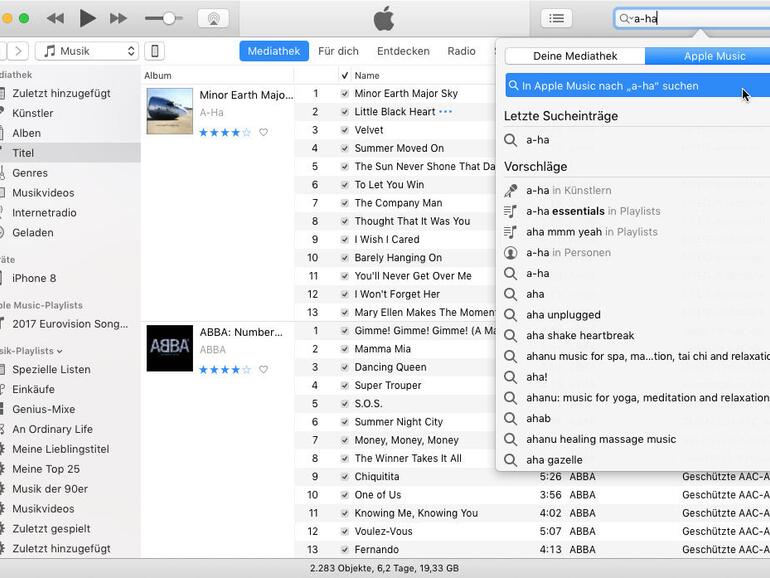770x578 pixels.
Task: Uncheck the Chiquitita checkbox
Action: tap(345, 476)
